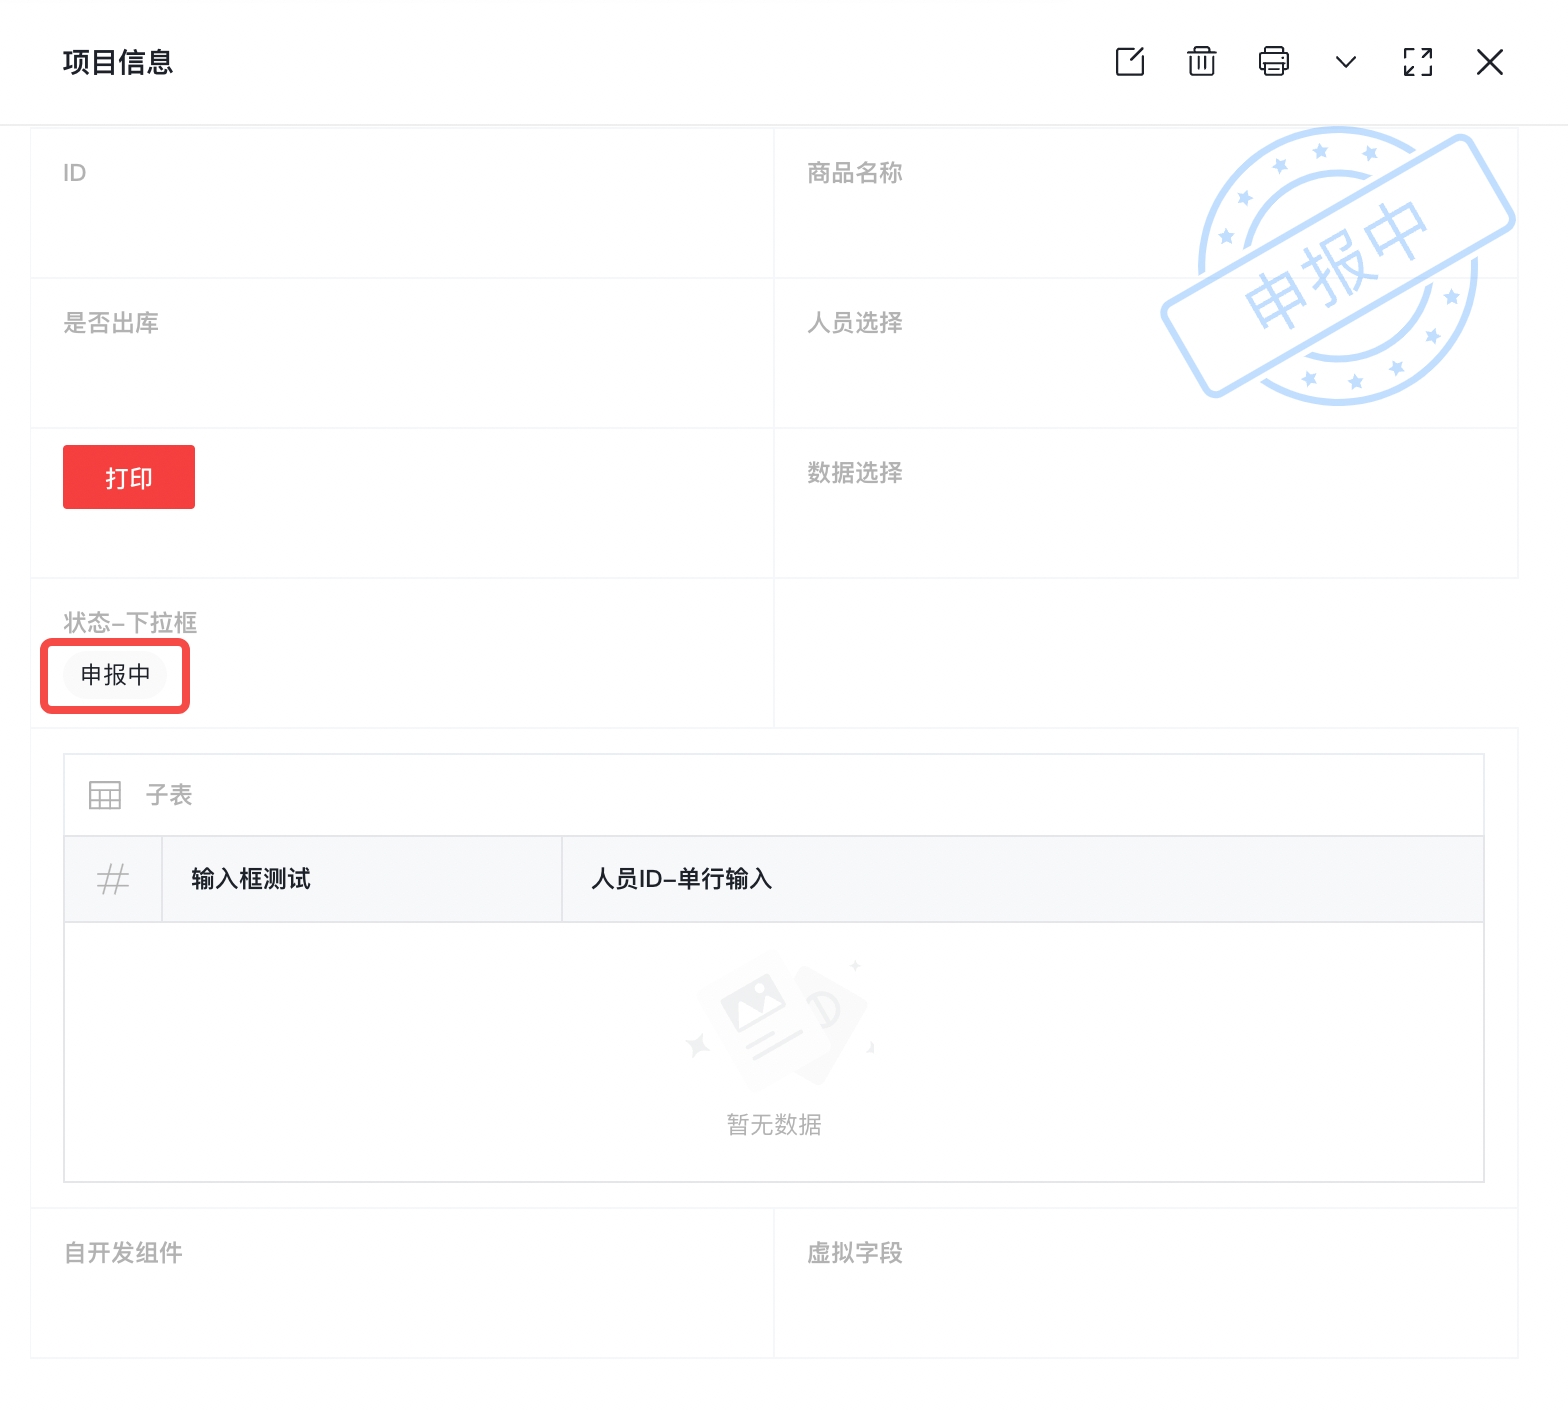Screen dimensions: 1568x1410
Task: Click the edit record icon
Action: [1129, 62]
